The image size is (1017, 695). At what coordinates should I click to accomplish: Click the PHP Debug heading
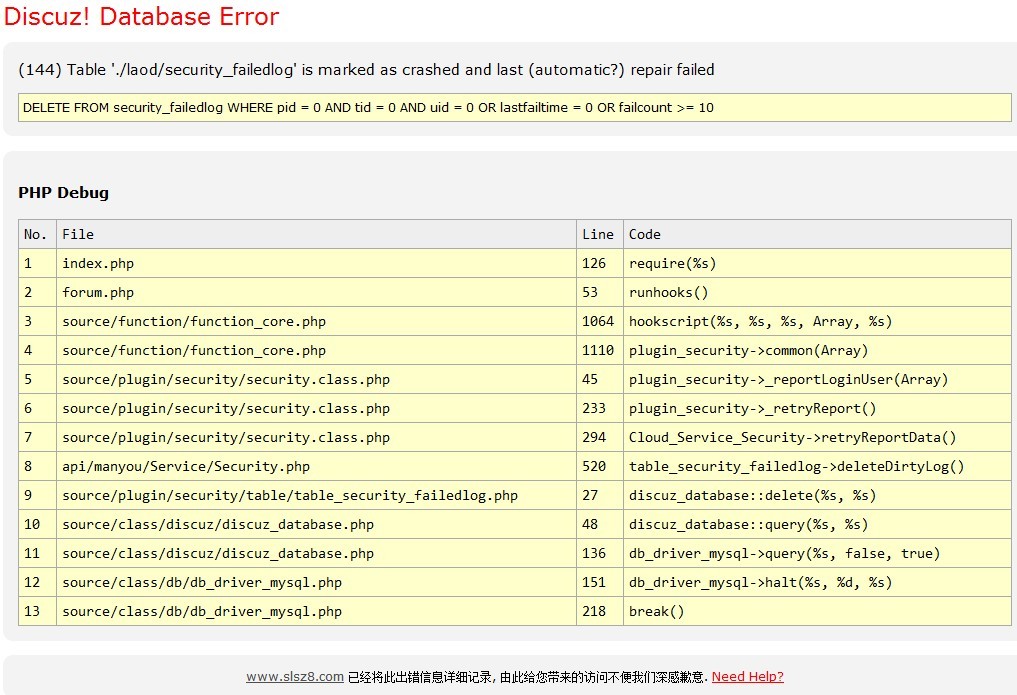64,193
